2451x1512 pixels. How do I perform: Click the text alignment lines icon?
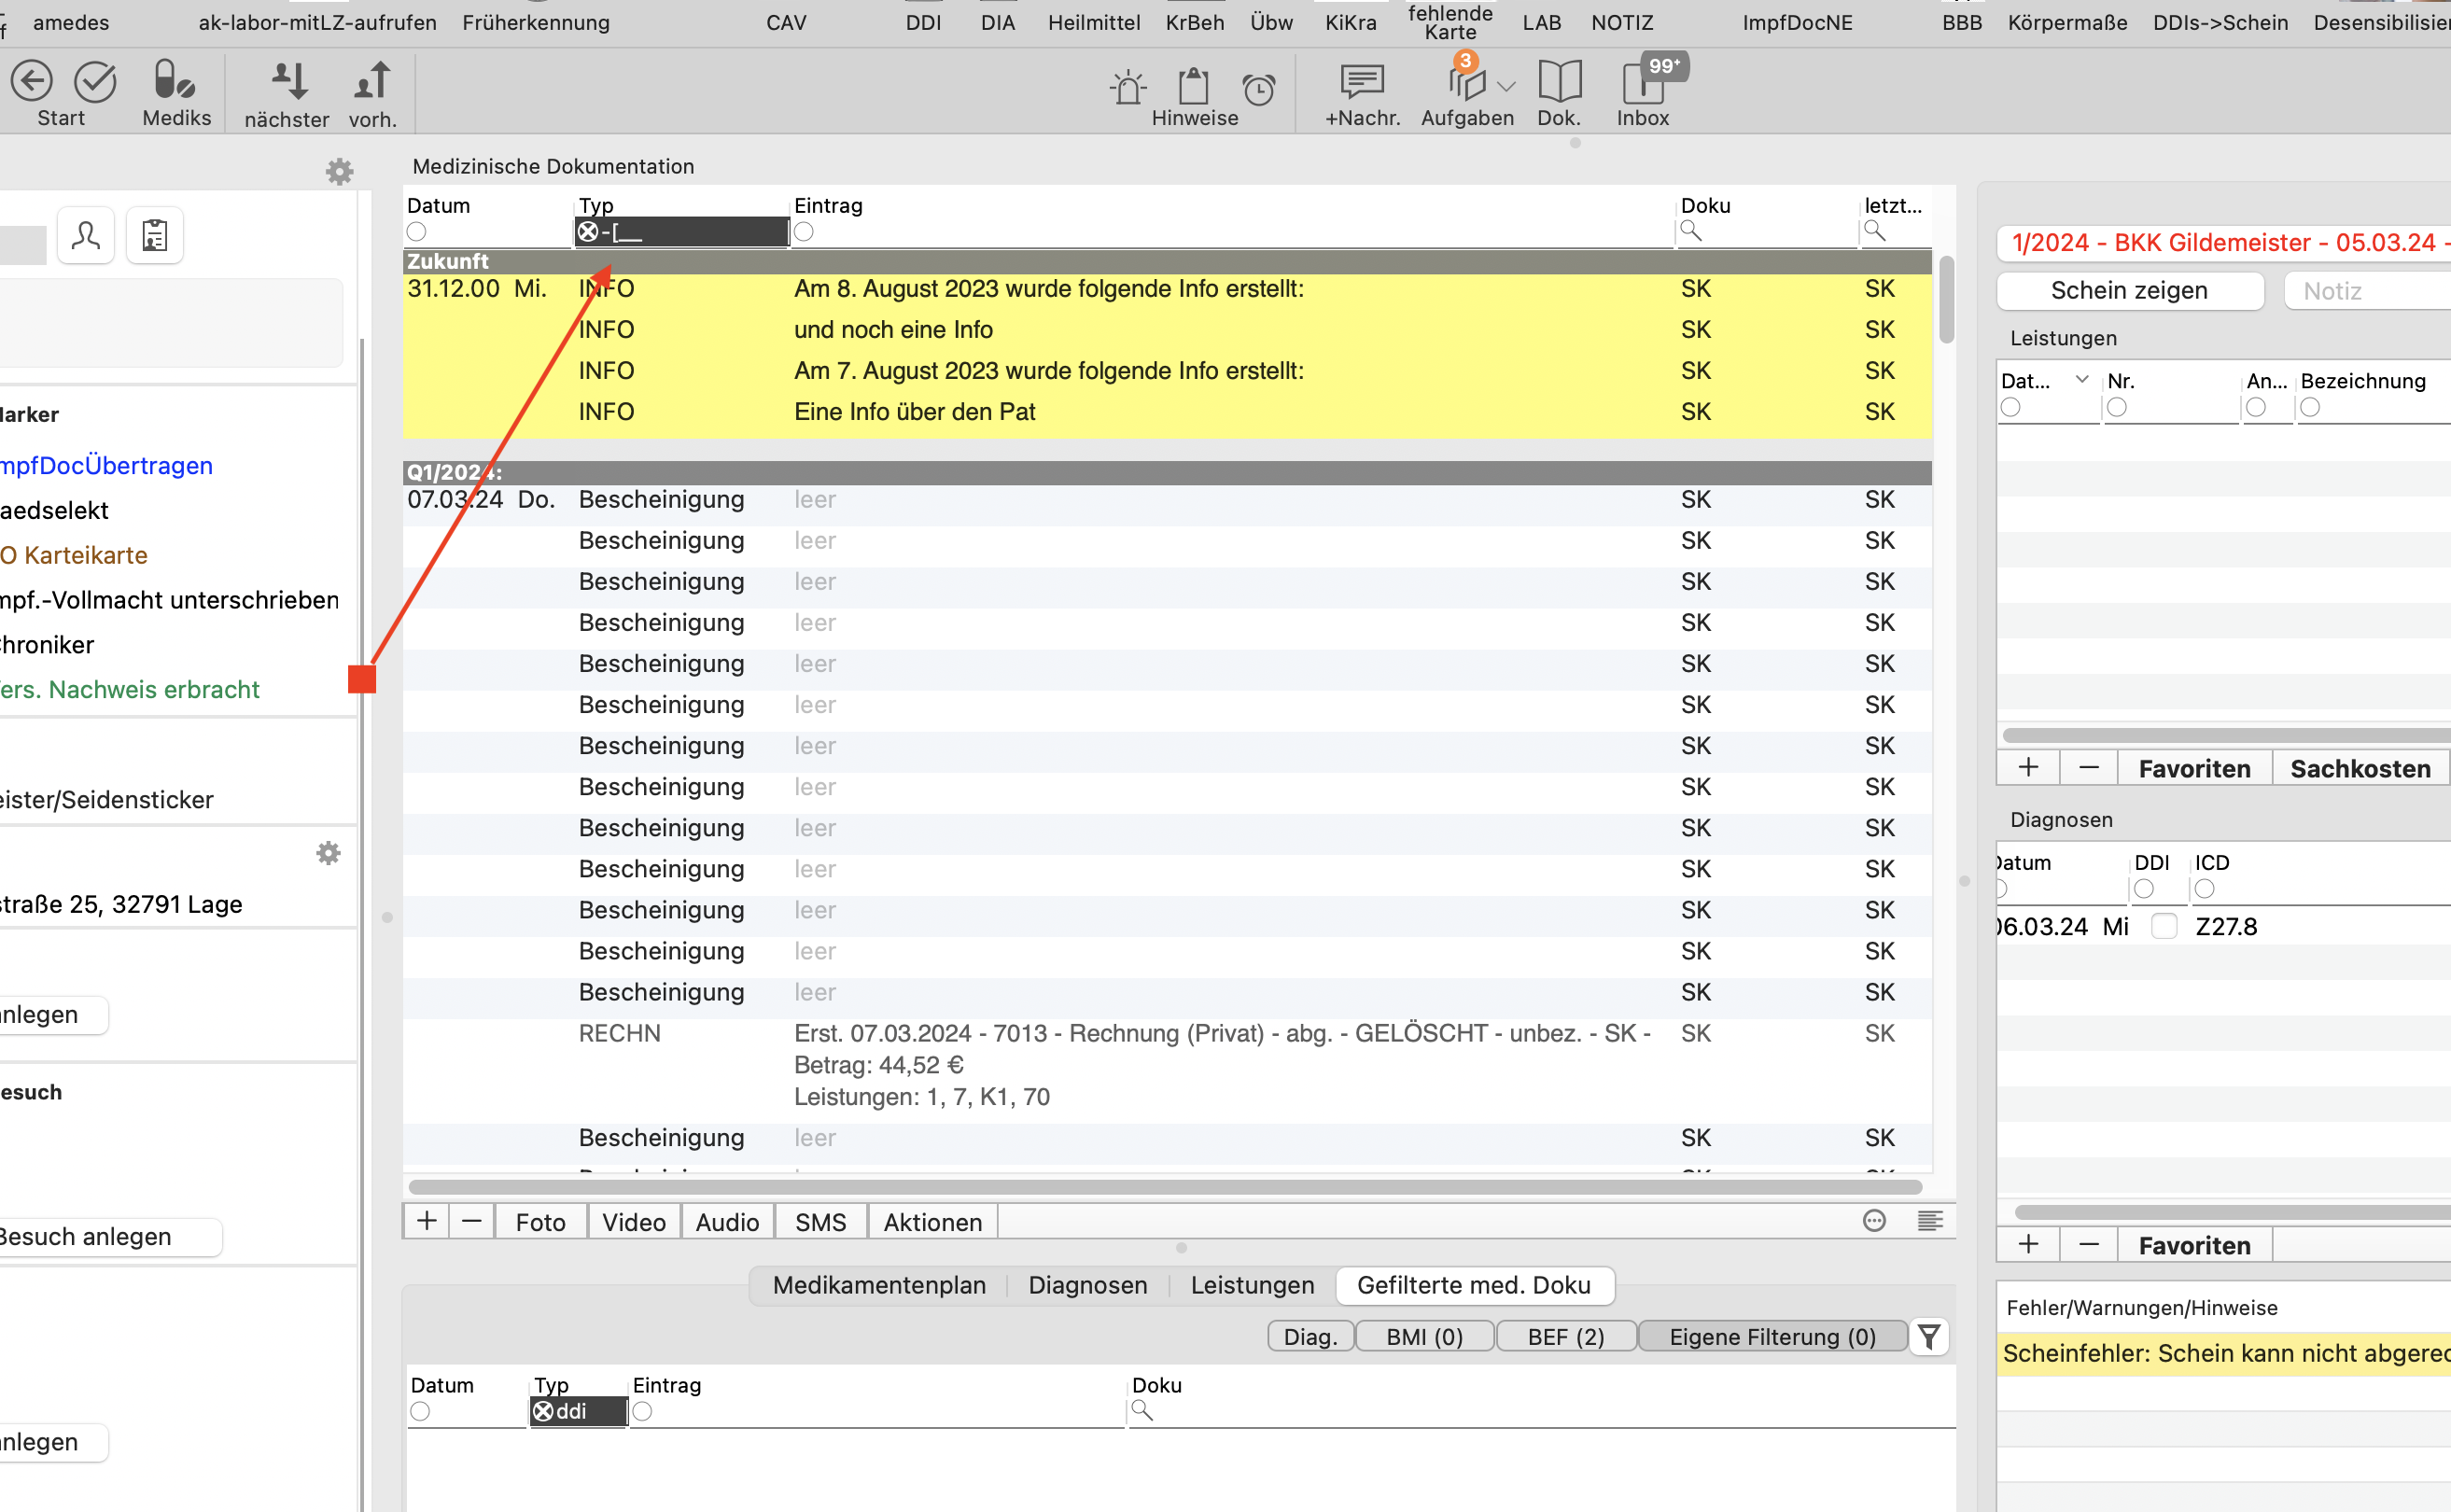click(1930, 1220)
